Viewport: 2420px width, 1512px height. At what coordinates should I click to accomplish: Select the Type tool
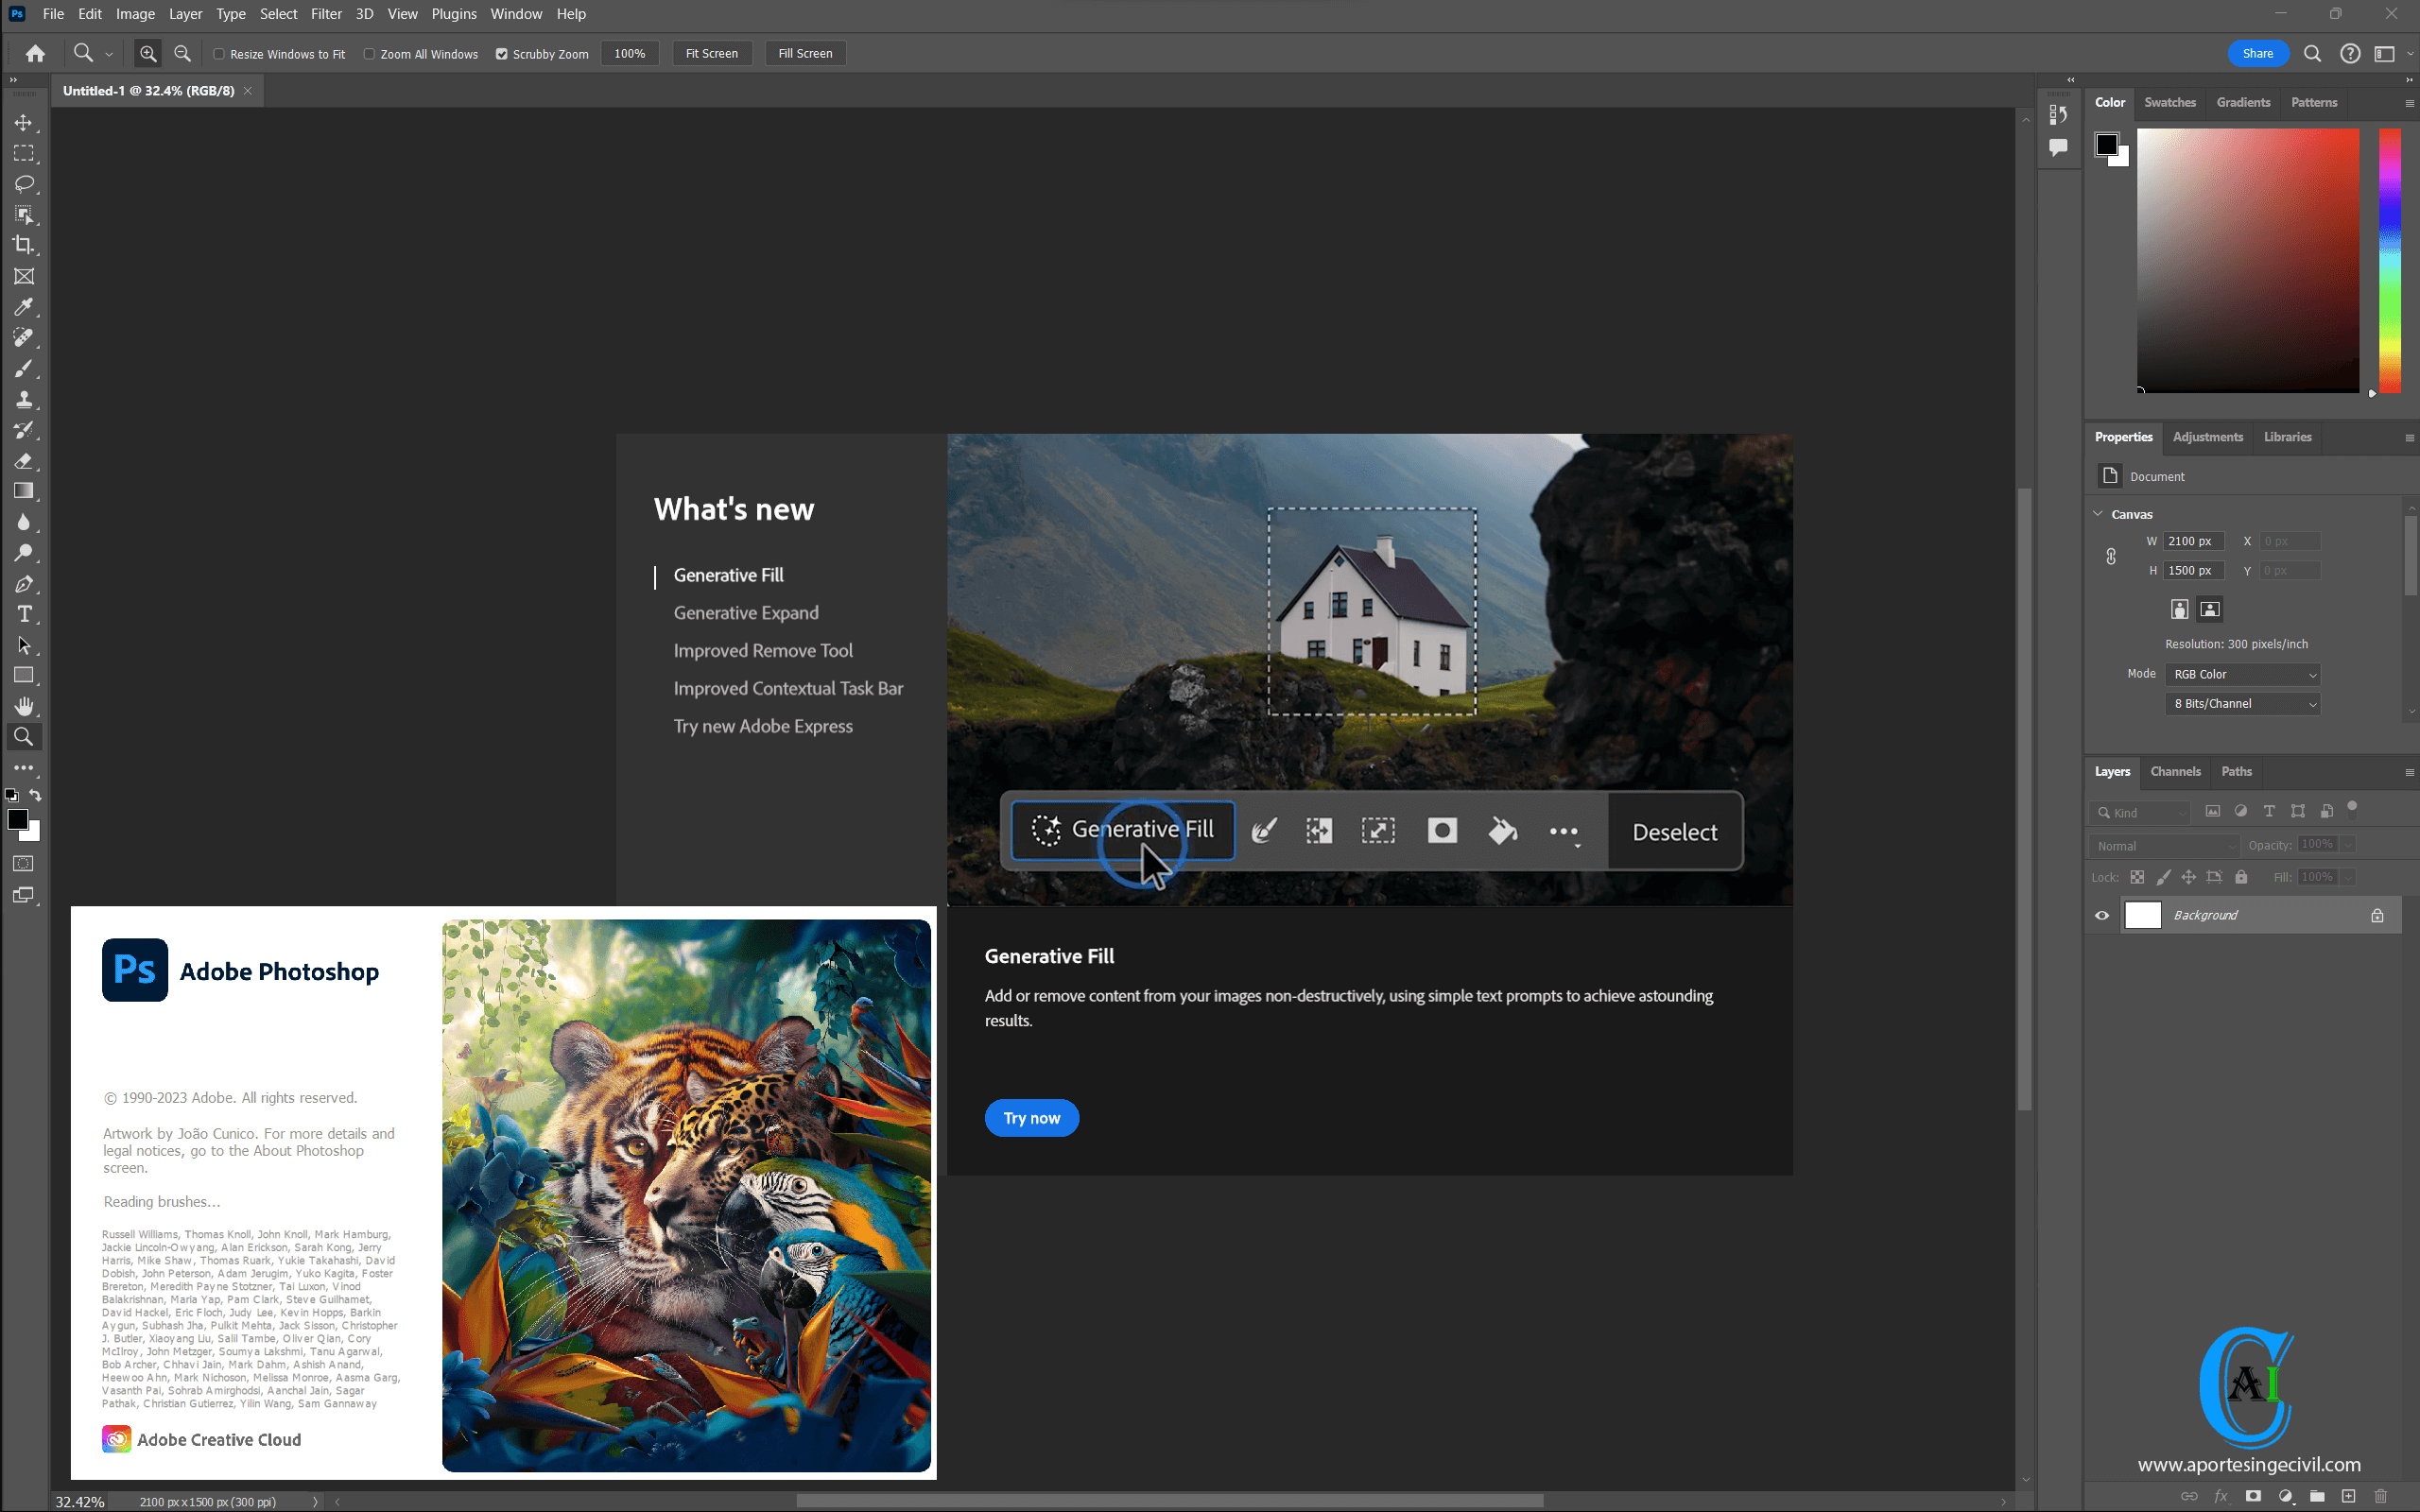25,615
